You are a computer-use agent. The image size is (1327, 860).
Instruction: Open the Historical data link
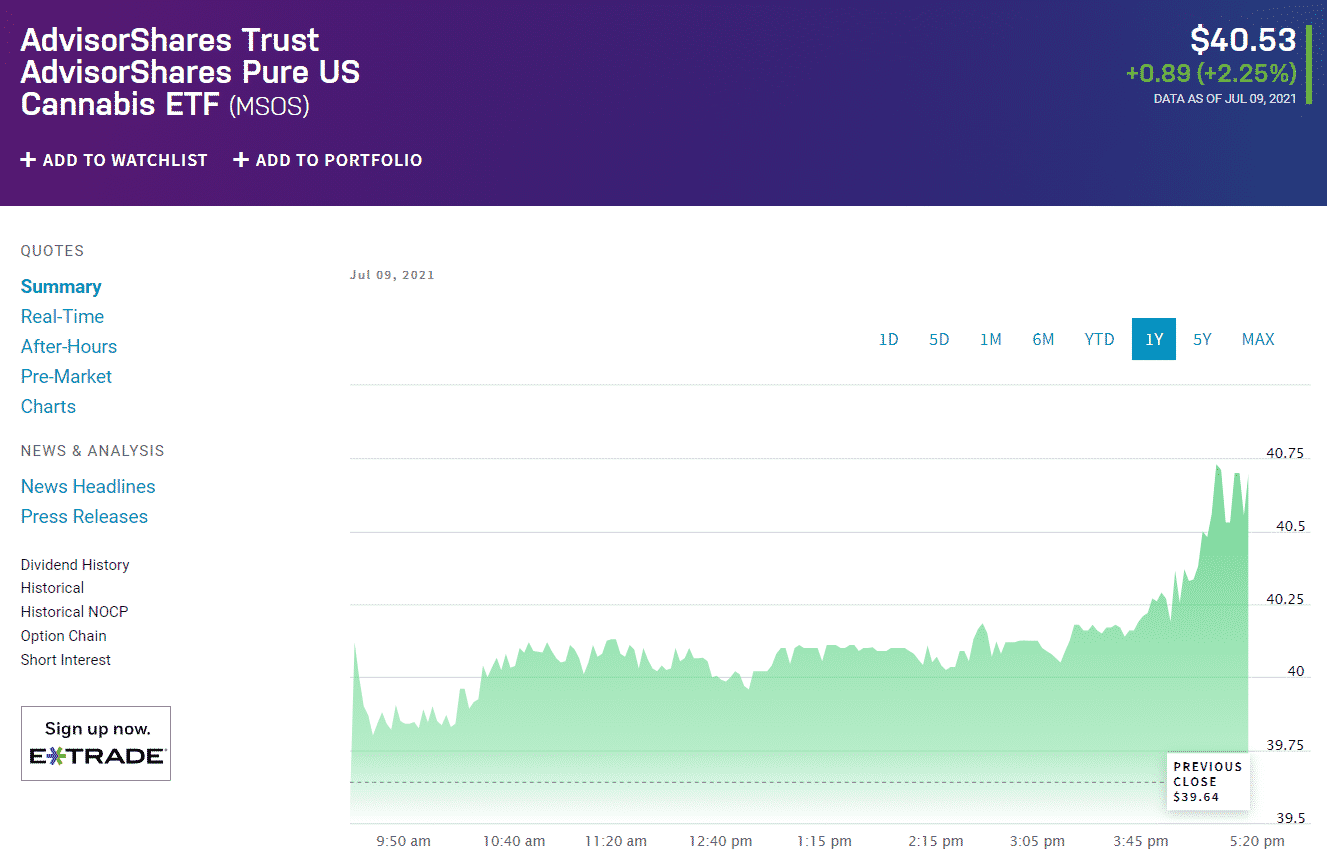click(x=52, y=588)
